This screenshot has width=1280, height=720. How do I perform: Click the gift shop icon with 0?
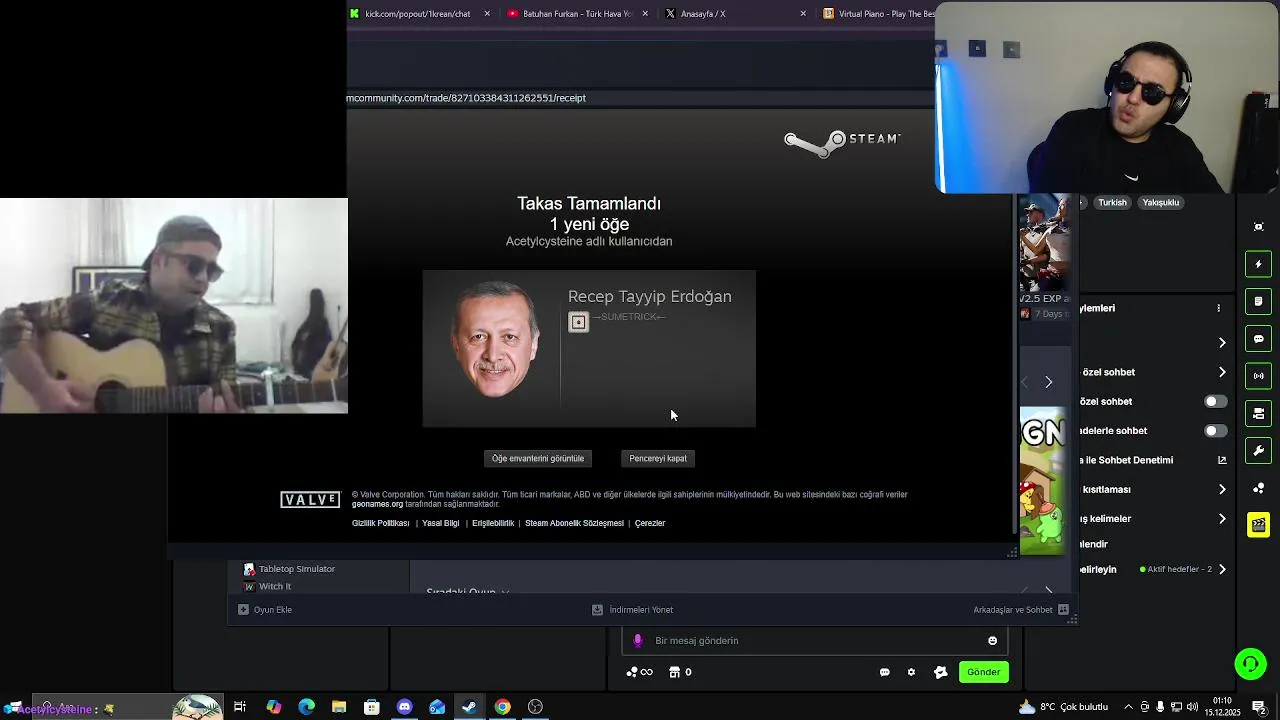point(680,672)
